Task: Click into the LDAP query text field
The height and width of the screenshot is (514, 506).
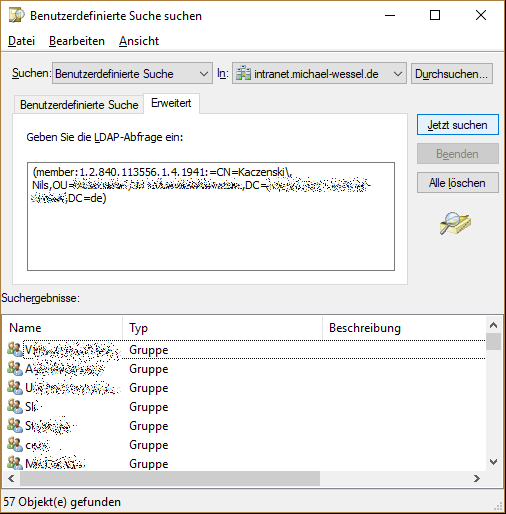Action: click(211, 216)
